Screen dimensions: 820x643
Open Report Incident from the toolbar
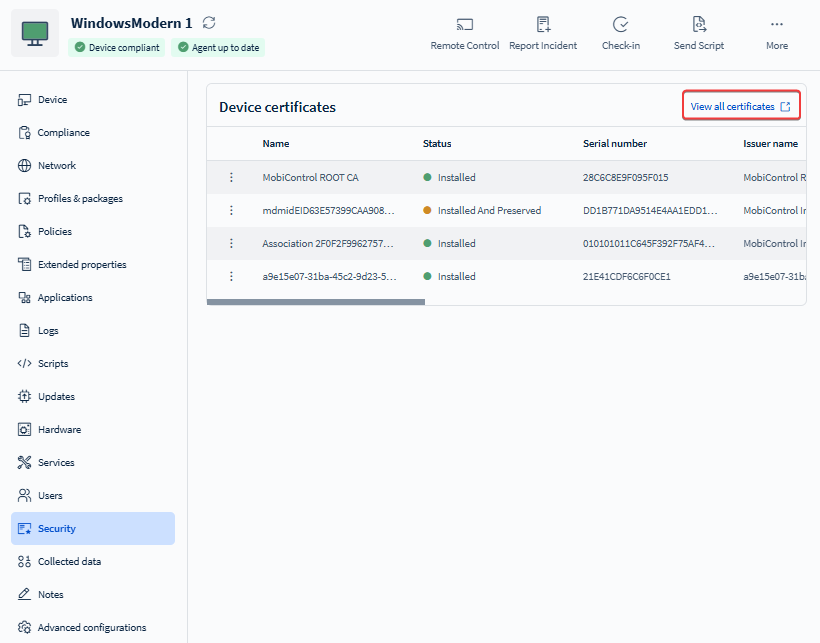click(543, 25)
